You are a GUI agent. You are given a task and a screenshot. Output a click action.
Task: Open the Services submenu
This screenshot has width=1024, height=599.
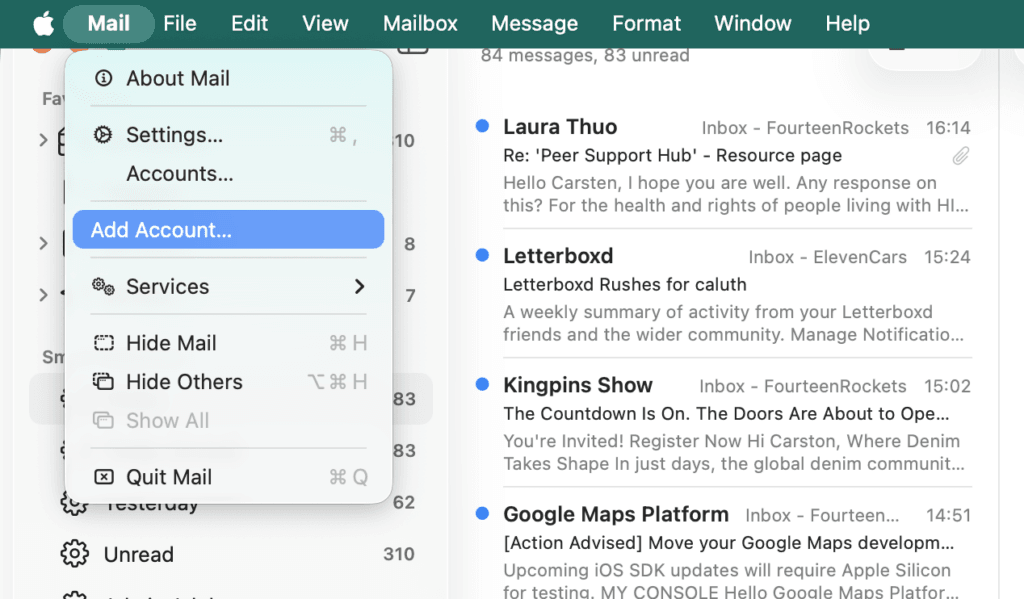coord(228,286)
